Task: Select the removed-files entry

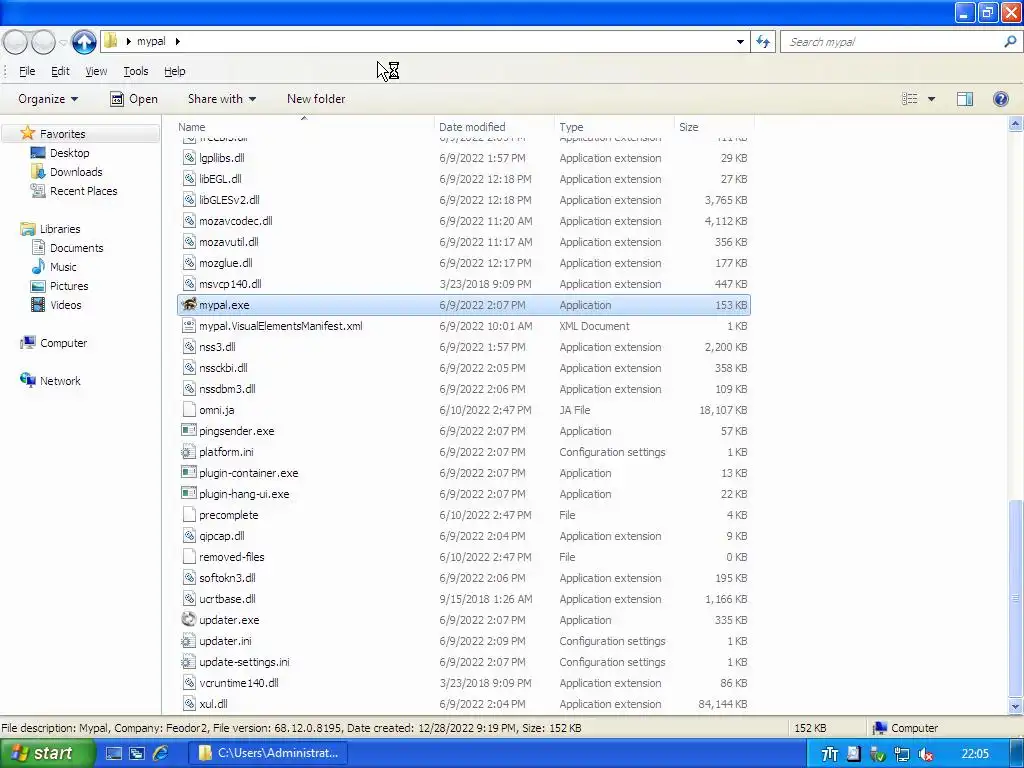Action: [x=464, y=556]
